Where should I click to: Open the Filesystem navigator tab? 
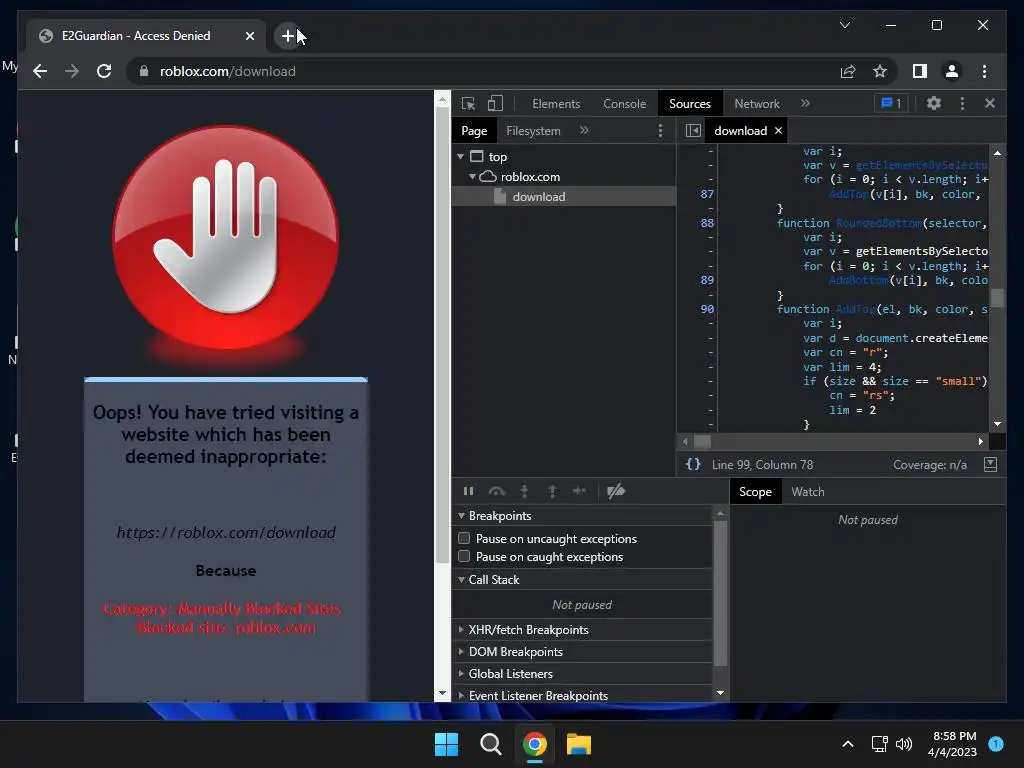click(x=533, y=131)
